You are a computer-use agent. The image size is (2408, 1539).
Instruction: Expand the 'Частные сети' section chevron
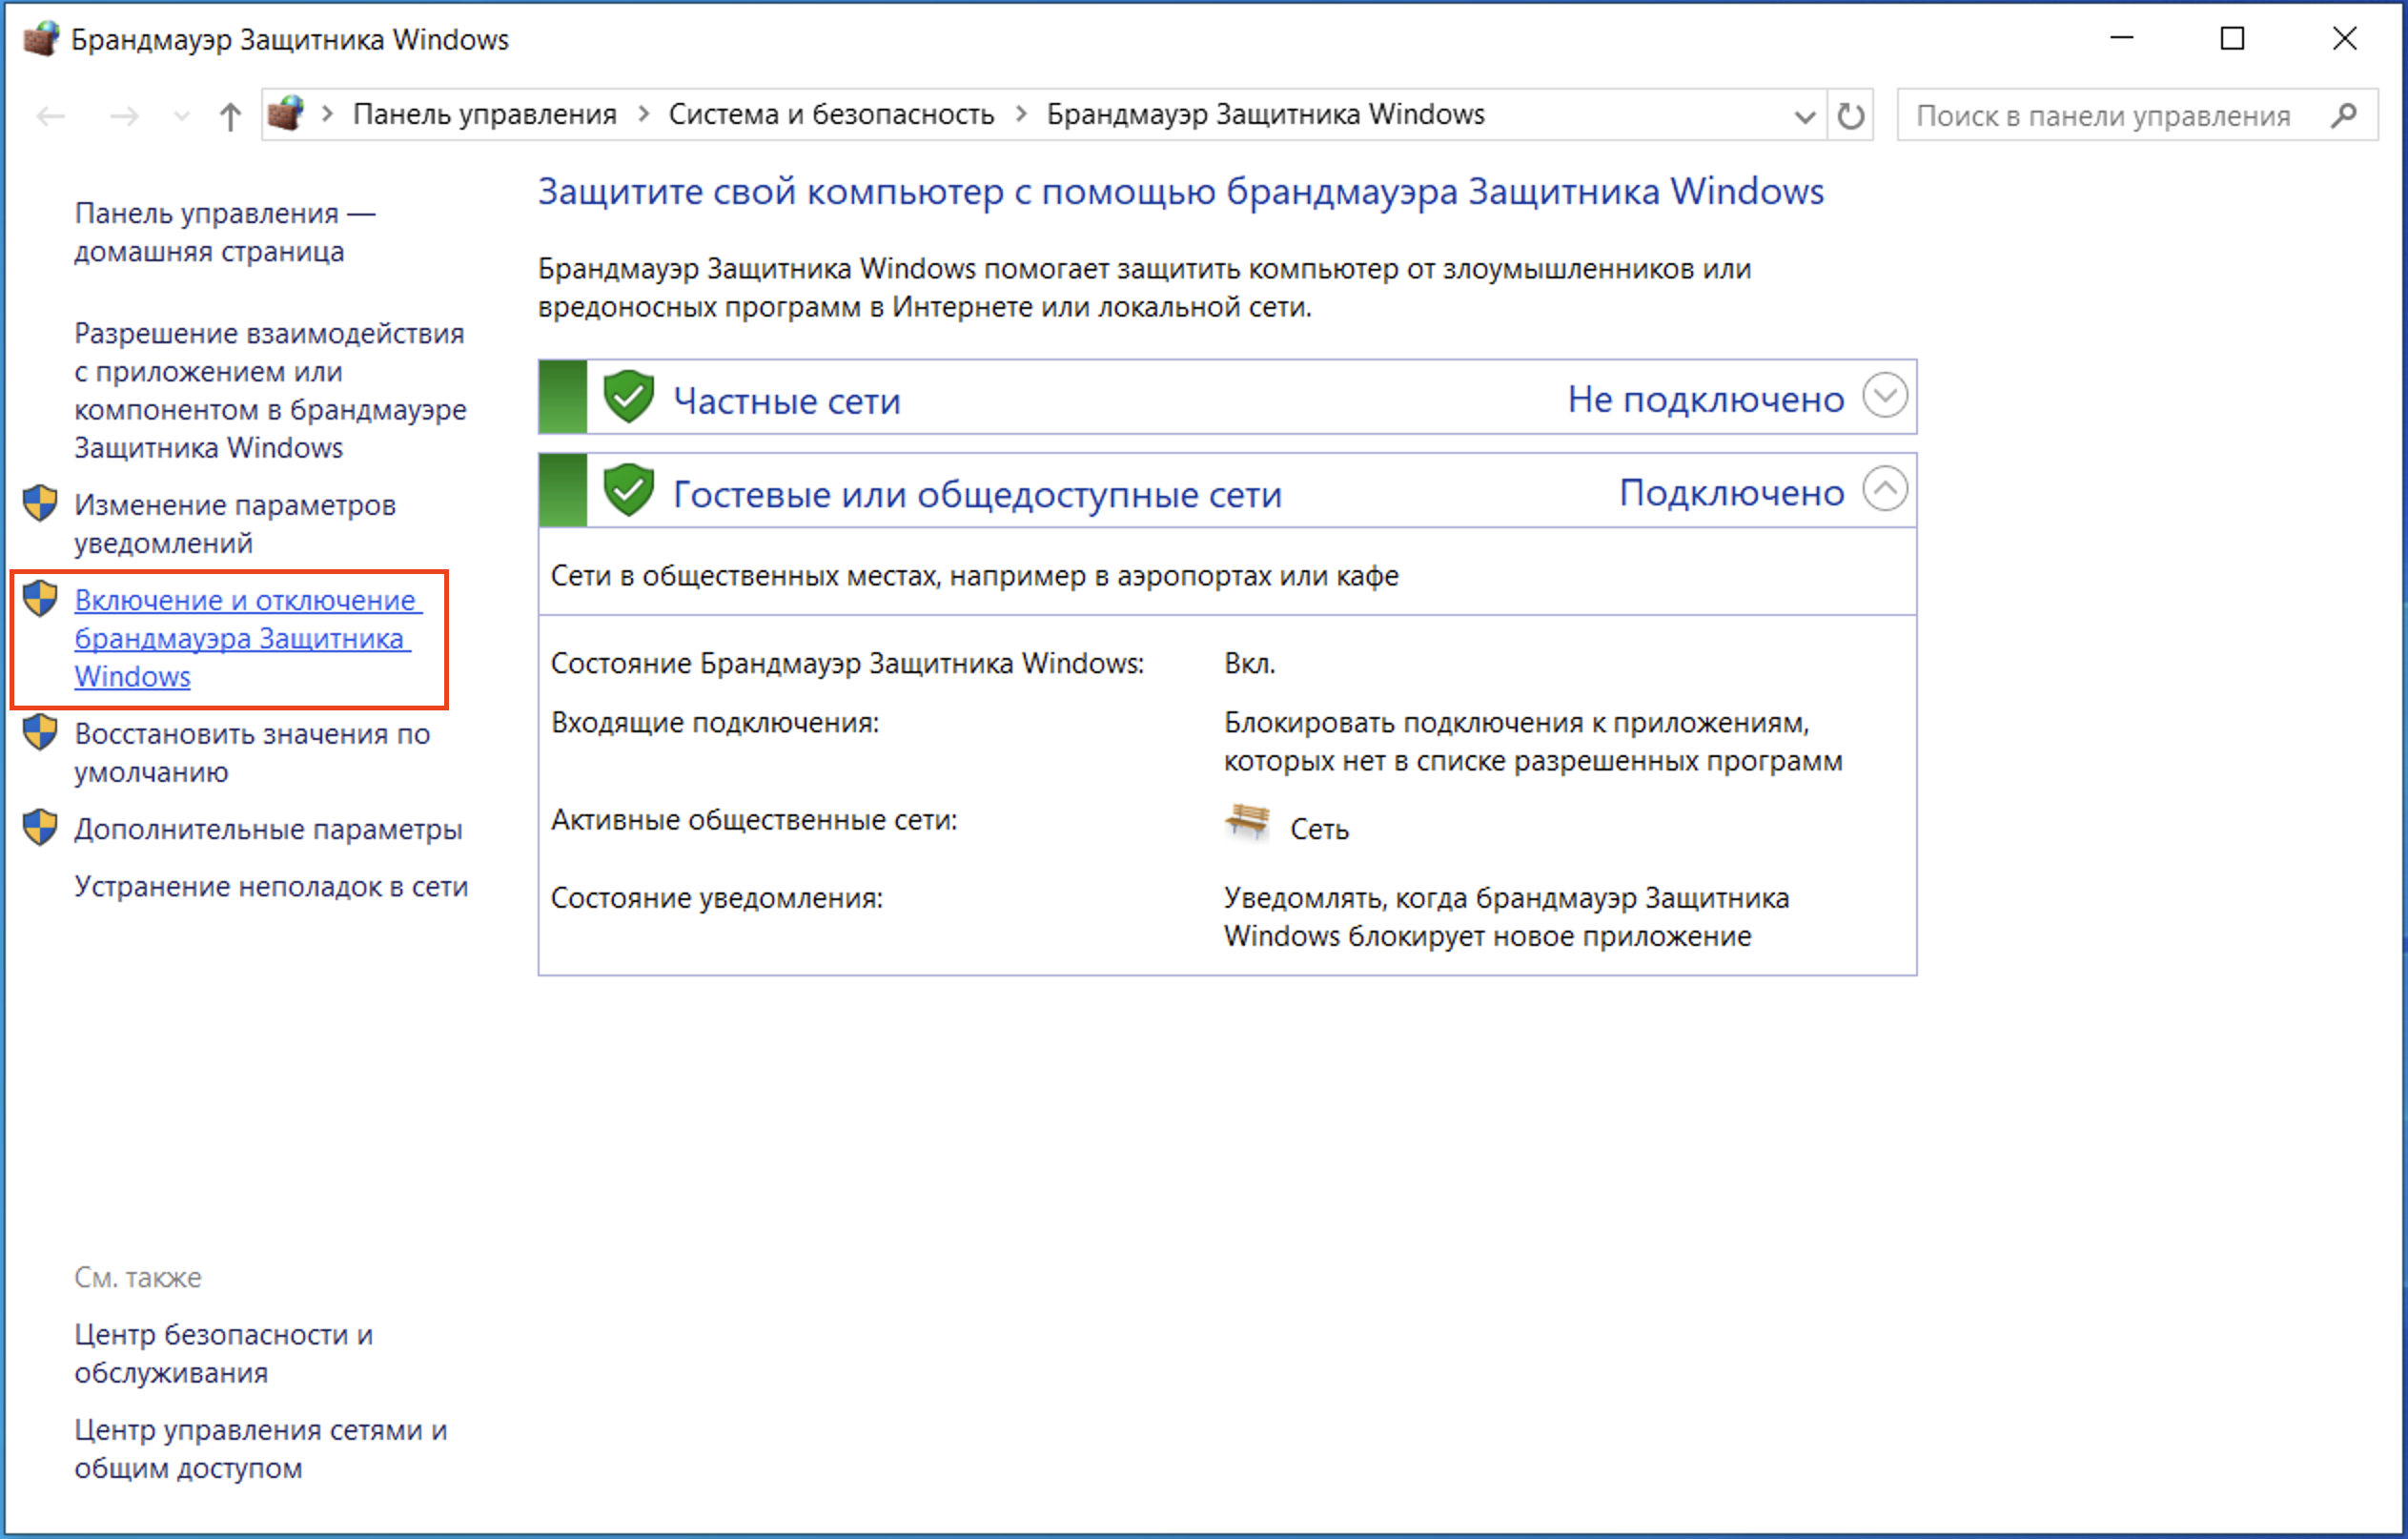click(x=1885, y=396)
